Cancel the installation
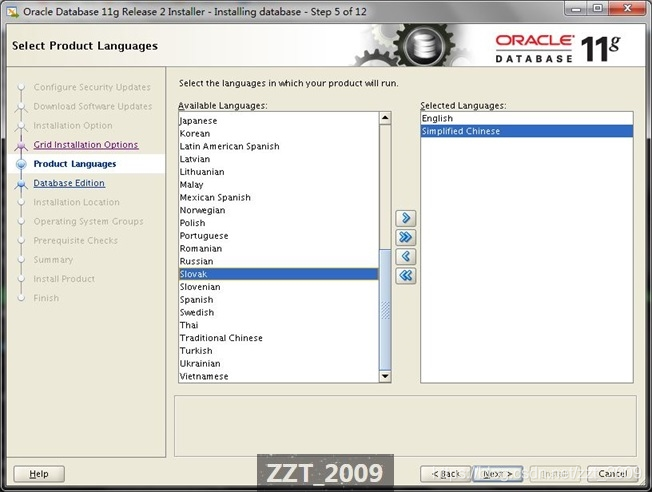The image size is (652, 492). (x=612, y=474)
